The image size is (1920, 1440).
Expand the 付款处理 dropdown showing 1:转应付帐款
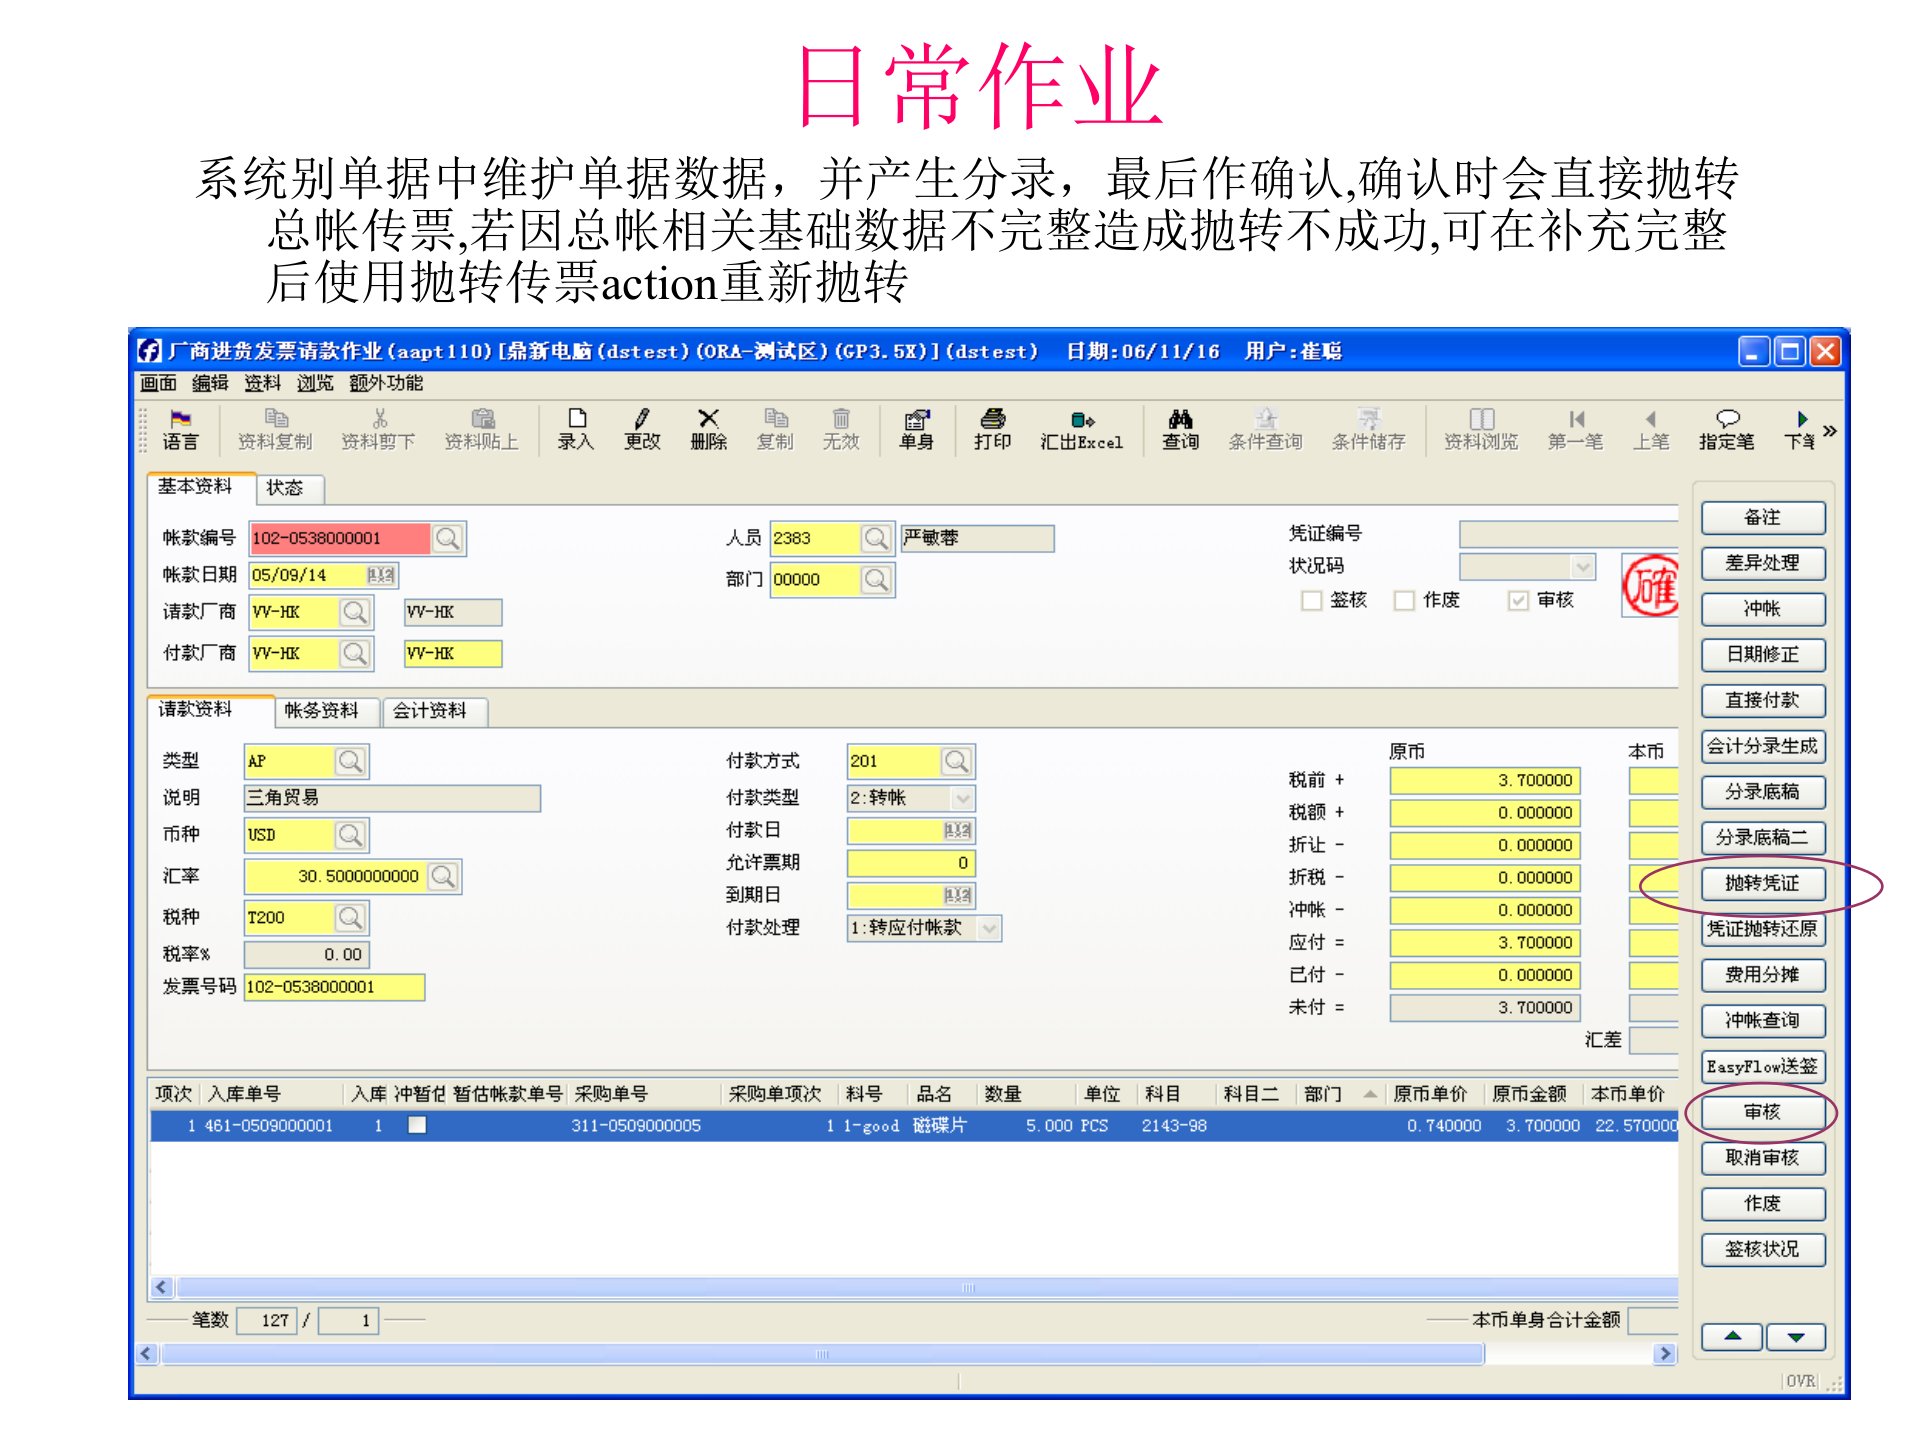click(988, 928)
